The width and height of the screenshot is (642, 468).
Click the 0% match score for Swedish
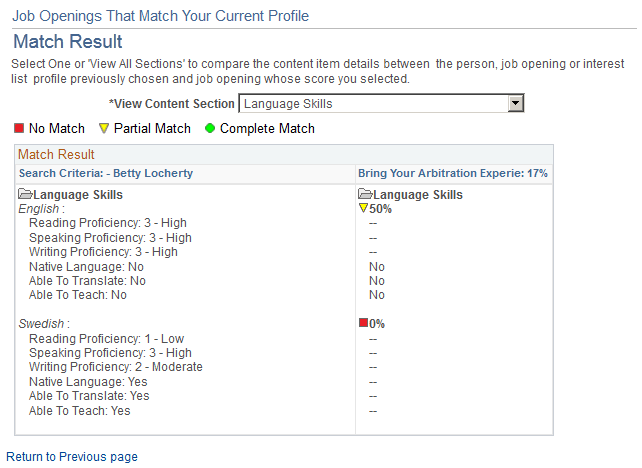377,324
